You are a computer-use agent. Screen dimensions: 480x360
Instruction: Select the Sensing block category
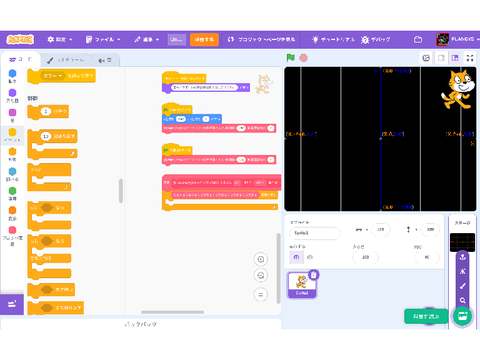(12, 174)
